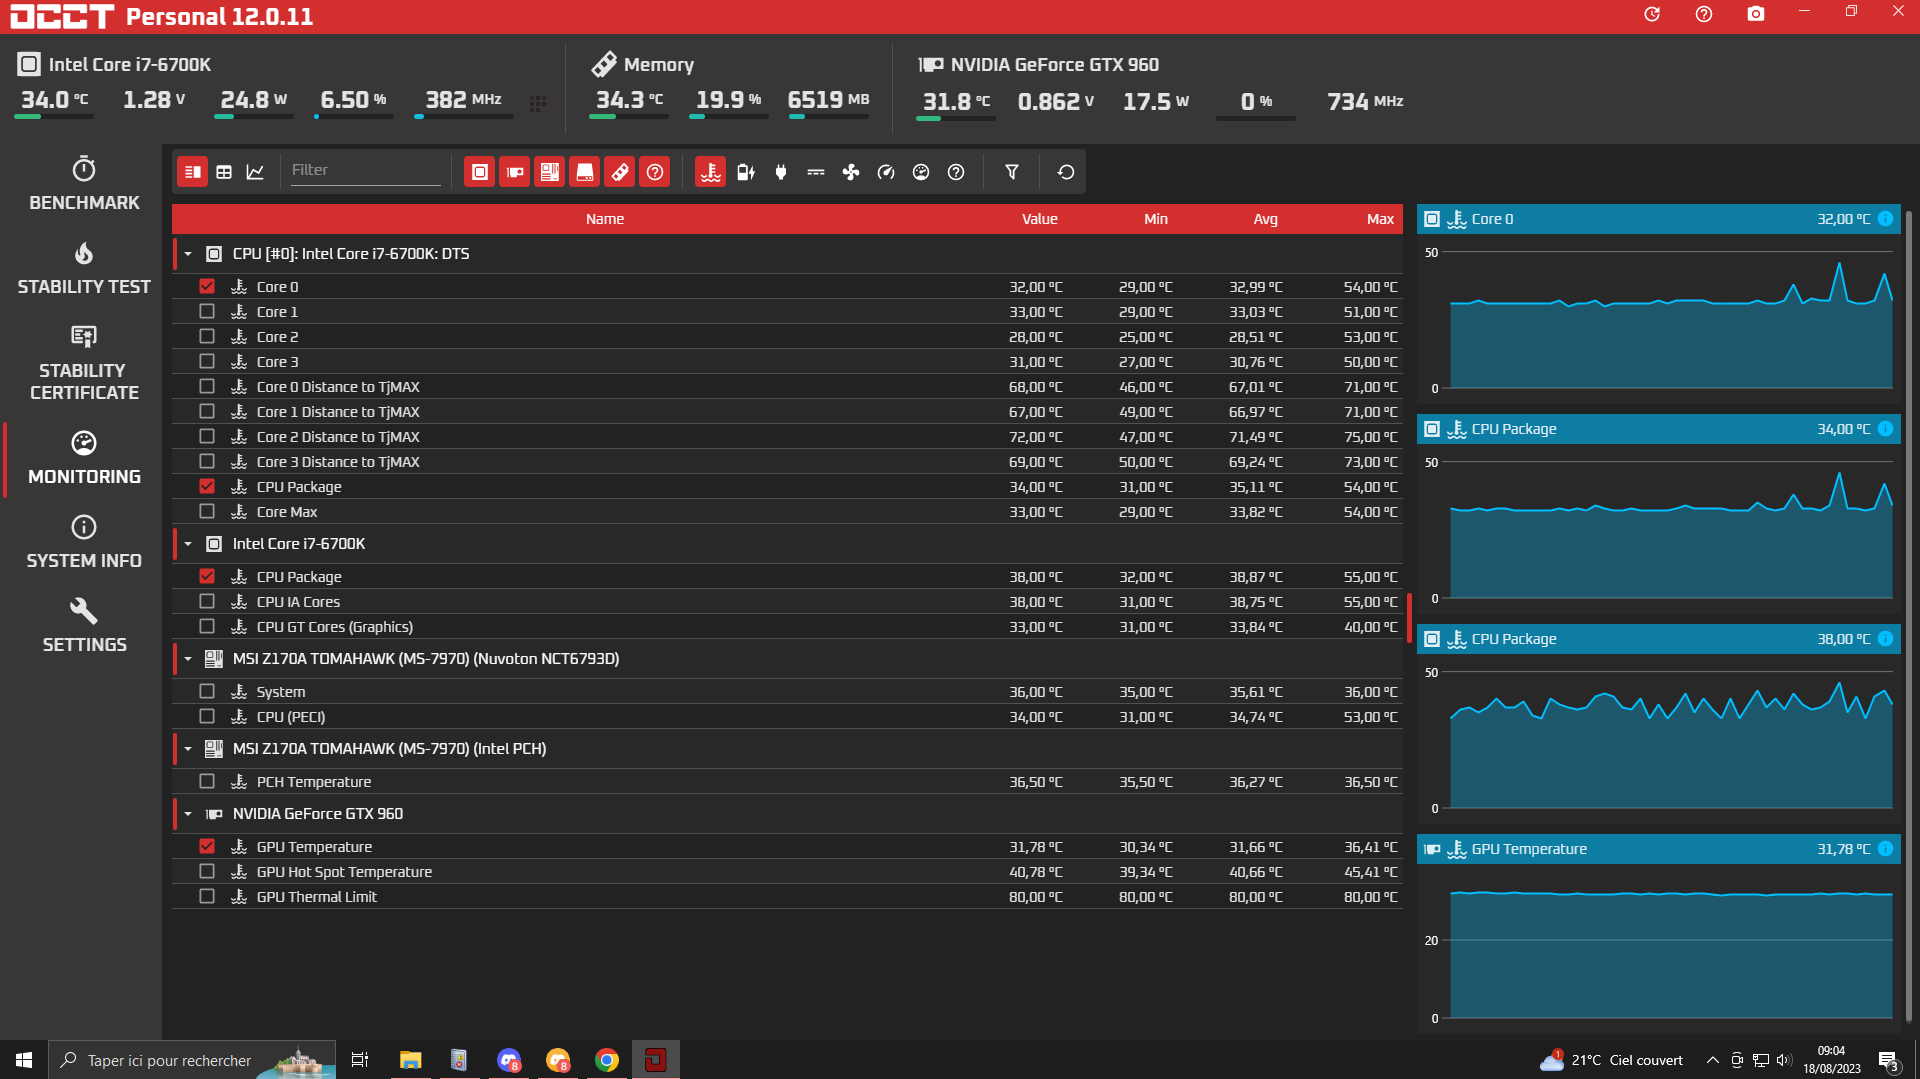This screenshot has height=1079, width=1920.
Task: Toggle the unknown hardware filter
Action: tap(655, 172)
